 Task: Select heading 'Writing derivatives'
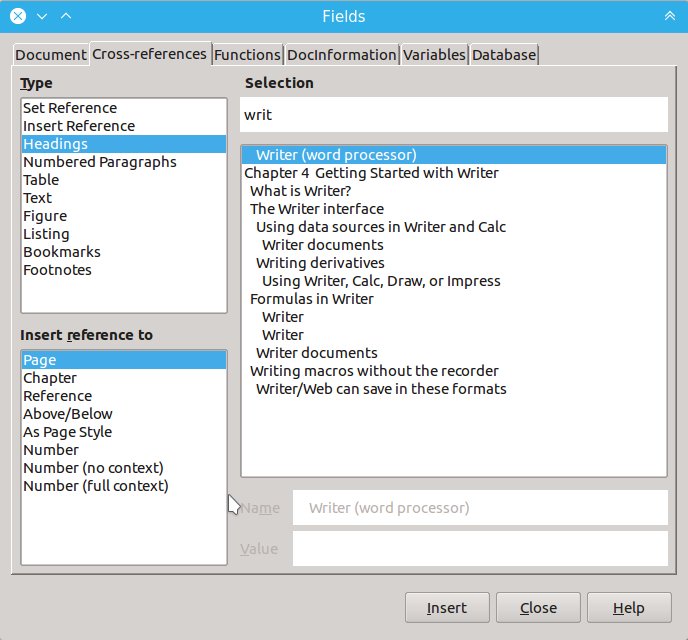[x=454, y=263]
